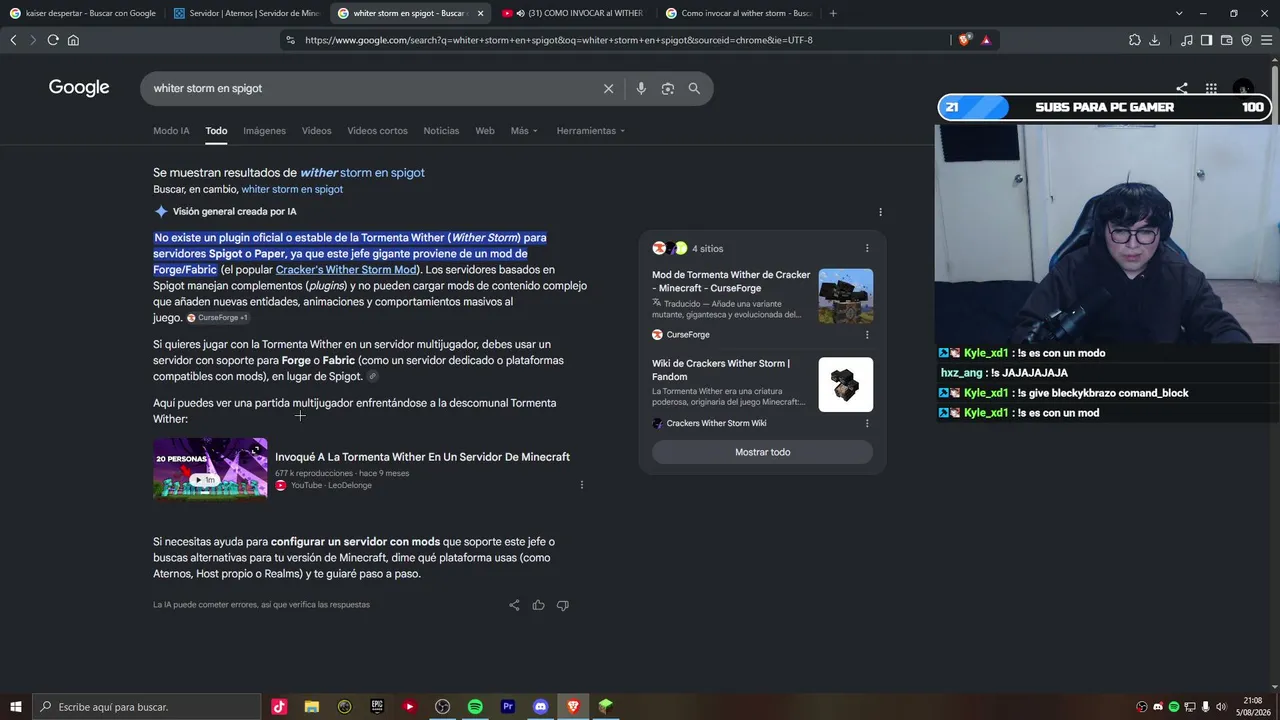Open AI overview three-dot options
Image resolution: width=1280 pixels, height=720 pixels.
pyautogui.click(x=880, y=212)
